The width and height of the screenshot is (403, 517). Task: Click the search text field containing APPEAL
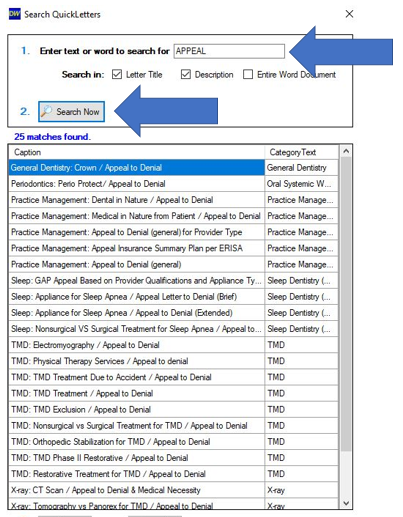[229, 51]
